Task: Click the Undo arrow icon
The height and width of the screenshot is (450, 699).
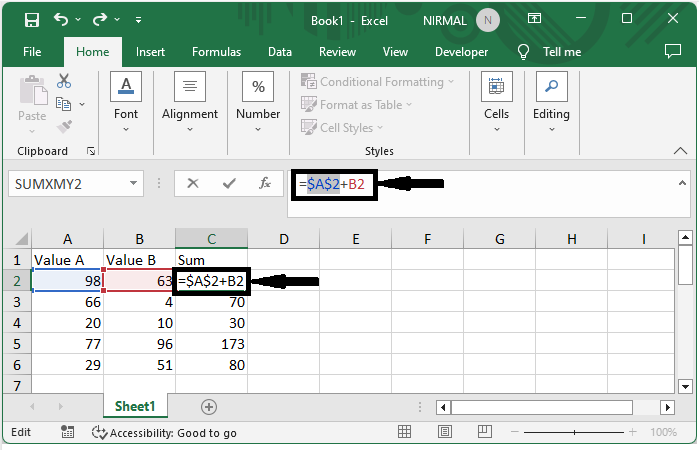Action: [x=62, y=19]
